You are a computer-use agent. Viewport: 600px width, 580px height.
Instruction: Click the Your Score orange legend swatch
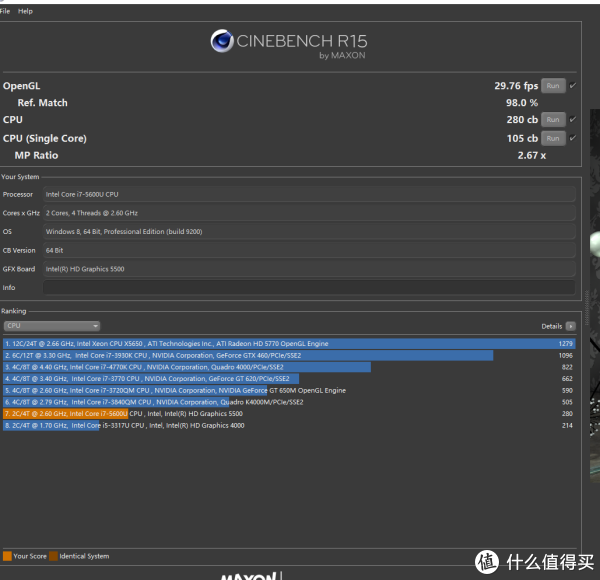pos(7,556)
